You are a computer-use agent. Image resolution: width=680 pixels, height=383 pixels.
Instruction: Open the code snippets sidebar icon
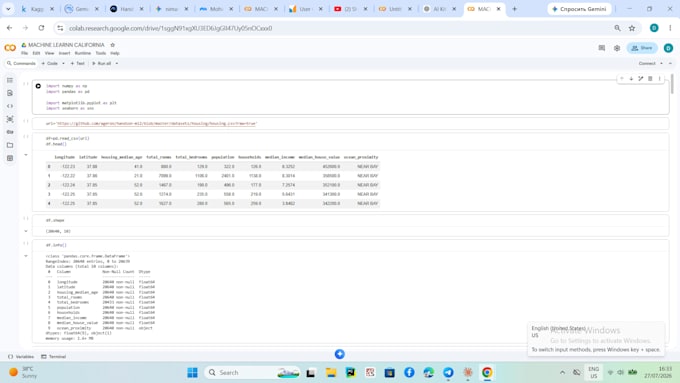tap(10, 106)
